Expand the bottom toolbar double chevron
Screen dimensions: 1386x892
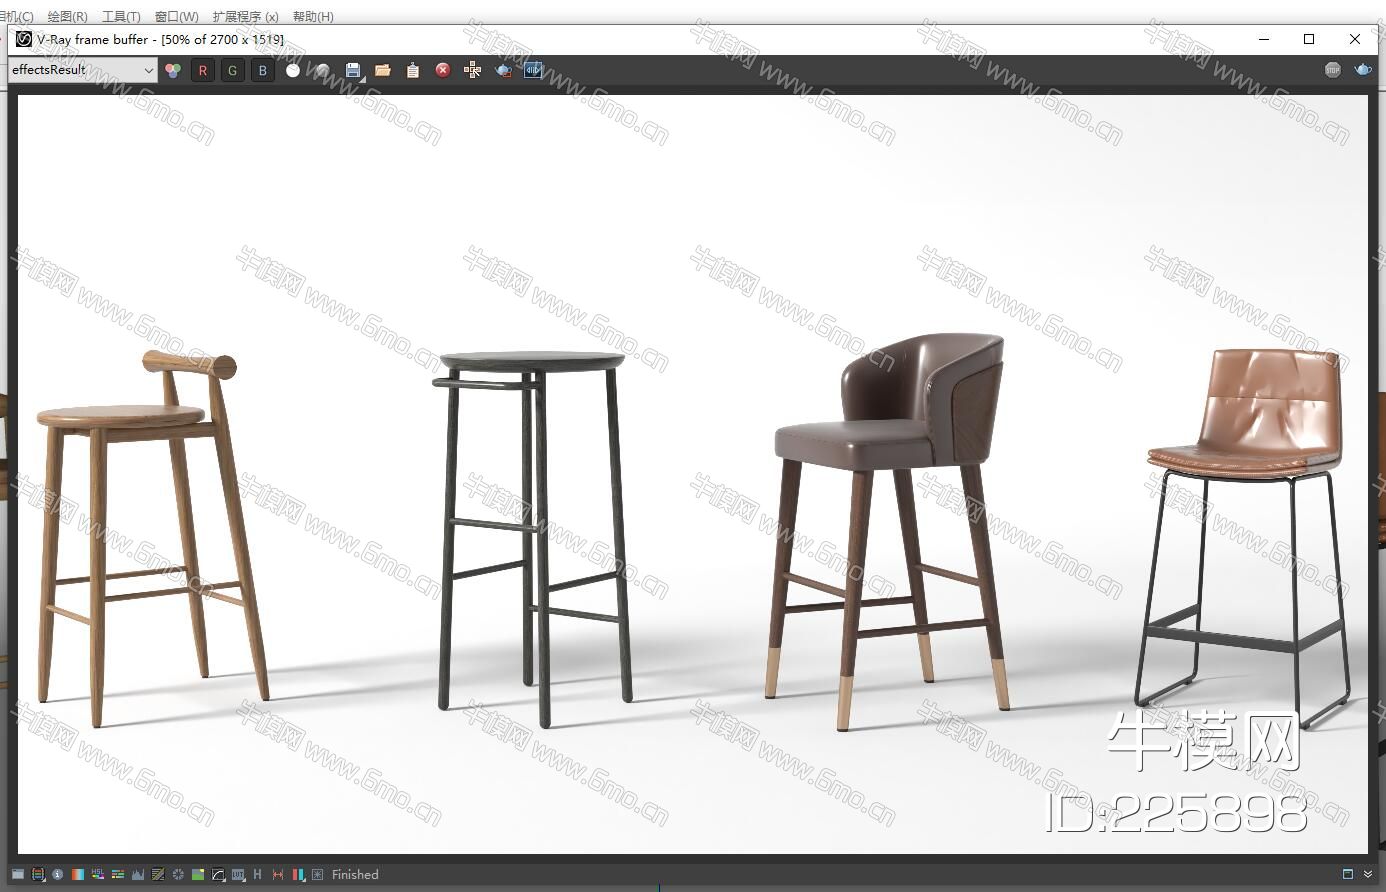(x=1368, y=874)
